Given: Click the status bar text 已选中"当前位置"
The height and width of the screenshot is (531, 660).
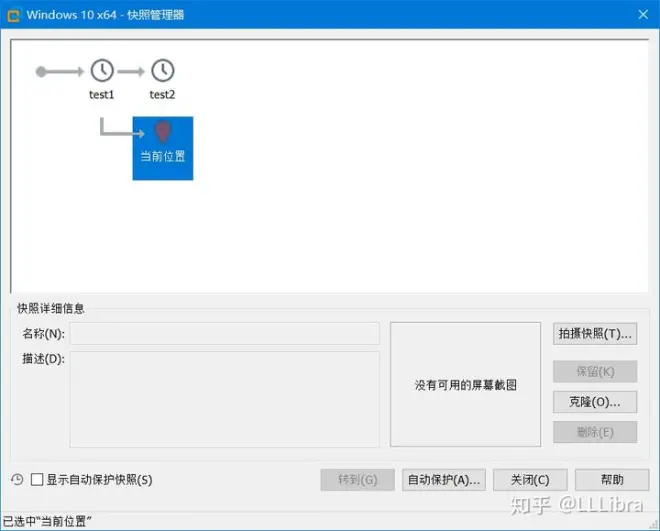Looking at the screenshot, I should [47, 521].
